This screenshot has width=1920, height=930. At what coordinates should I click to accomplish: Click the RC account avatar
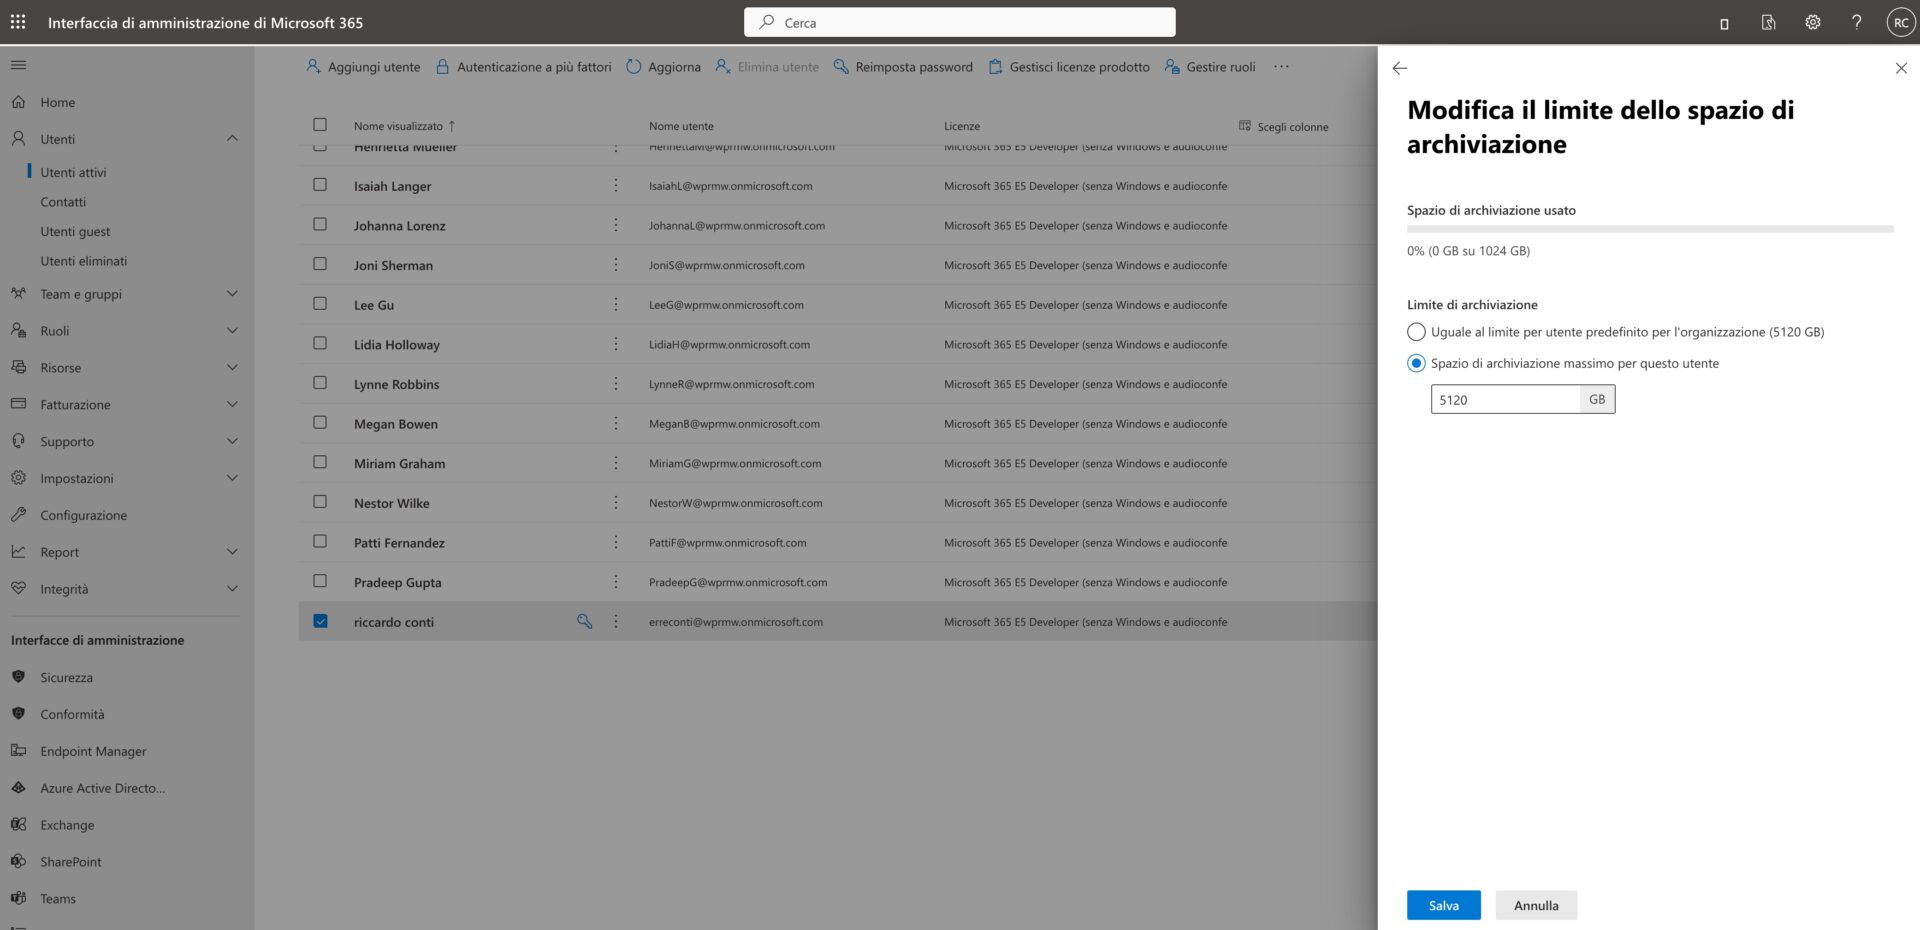tap(1900, 22)
